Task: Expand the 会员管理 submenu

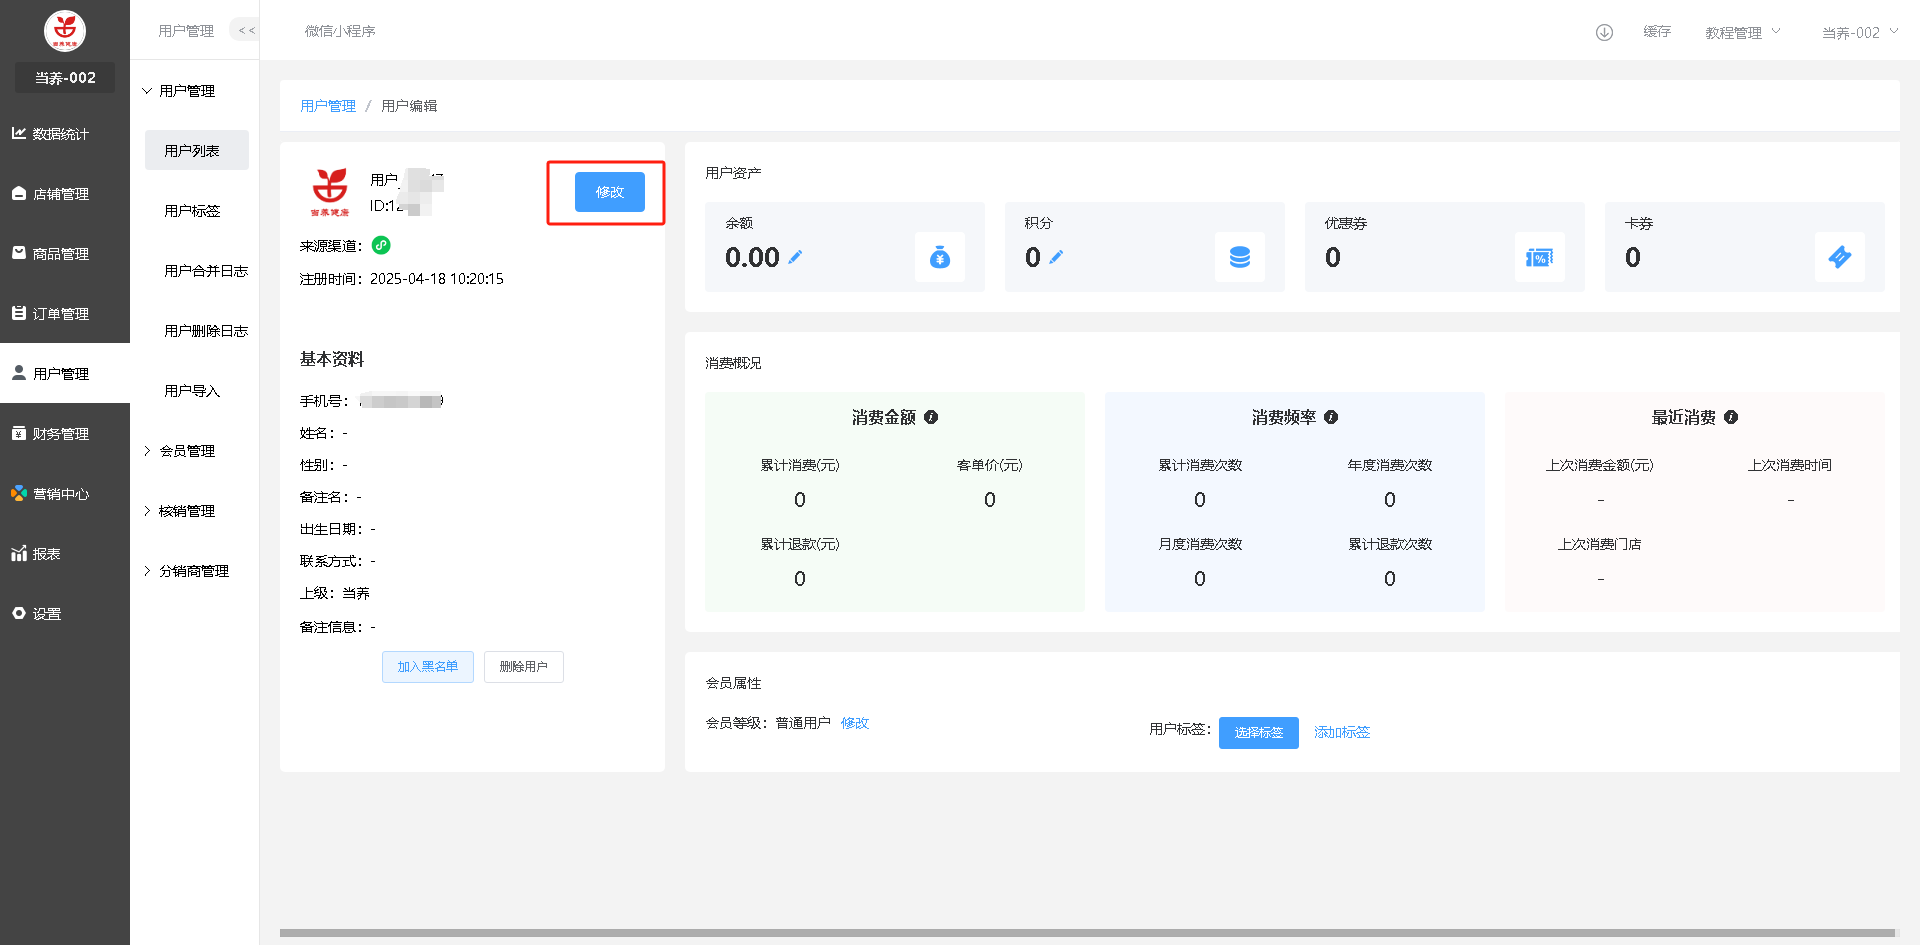Action: pyautogui.click(x=187, y=451)
